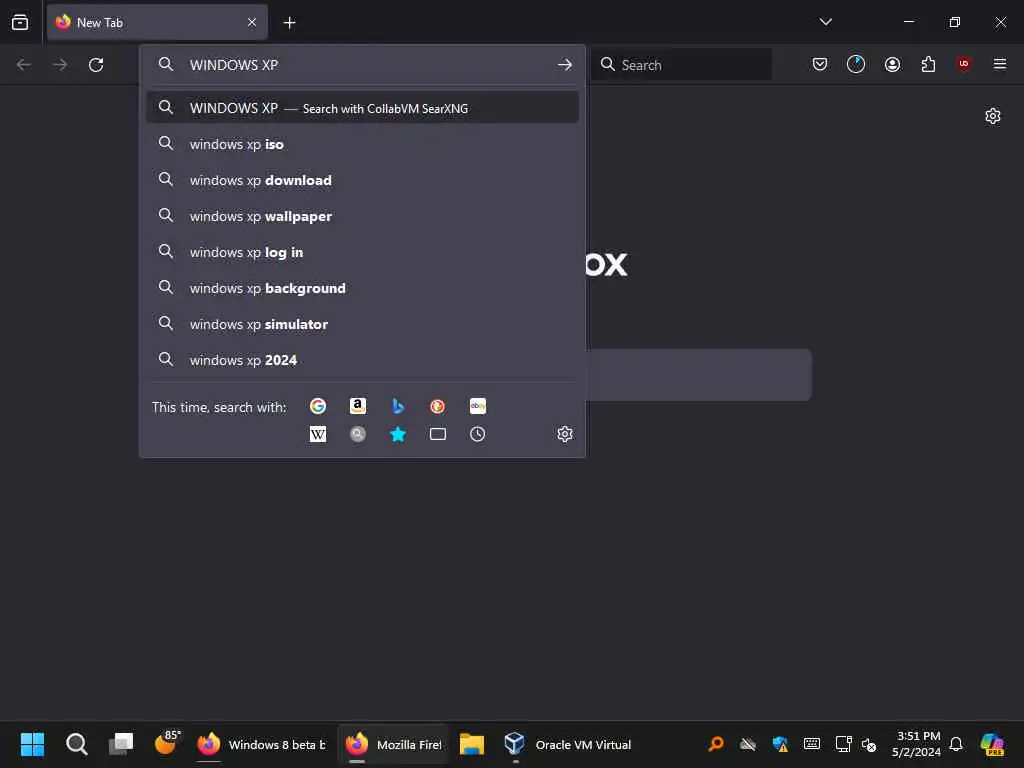This screenshot has height=768, width=1024.
Task: Open the Firefox View button
Action: pos(20,22)
